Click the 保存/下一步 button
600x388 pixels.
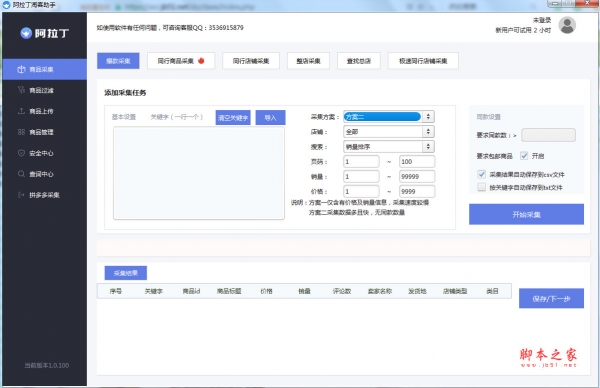tap(551, 298)
